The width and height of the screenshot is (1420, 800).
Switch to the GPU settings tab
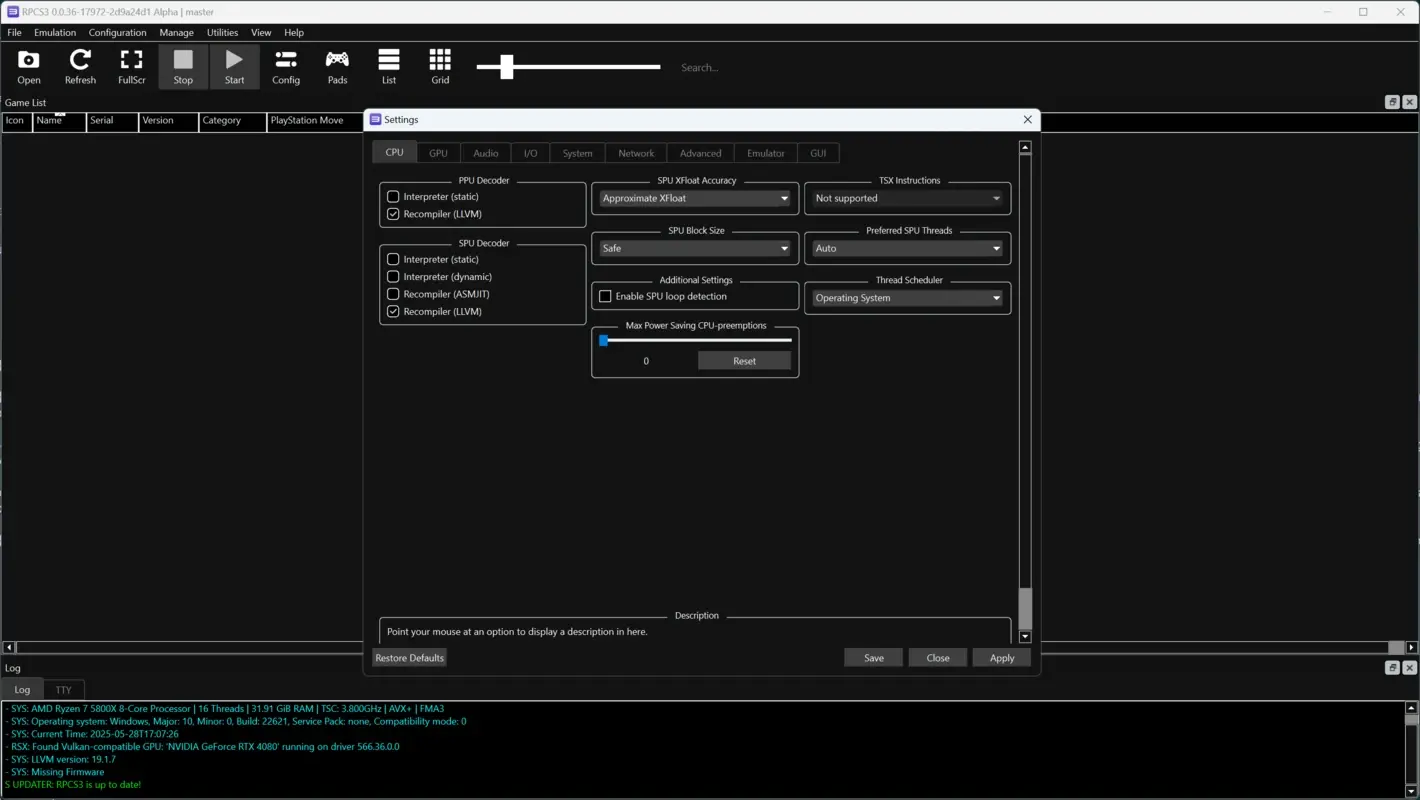(438, 152)
